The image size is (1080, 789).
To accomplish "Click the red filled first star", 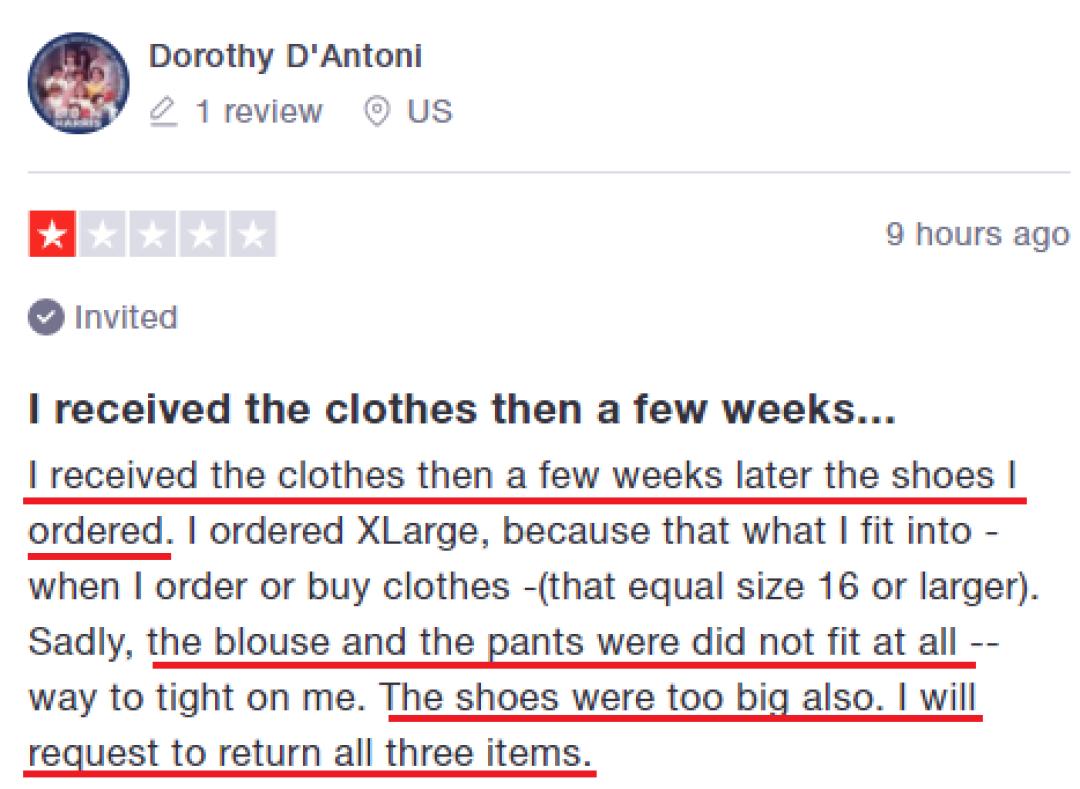I will (52, 236).
